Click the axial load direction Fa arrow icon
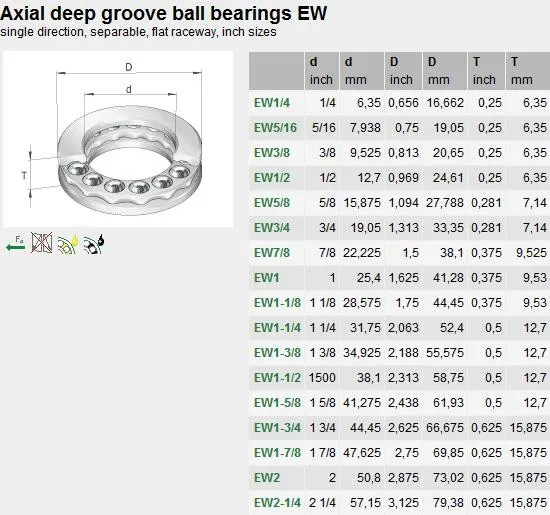The width and height of the screenshot is (550, 515). pos(16,244)
